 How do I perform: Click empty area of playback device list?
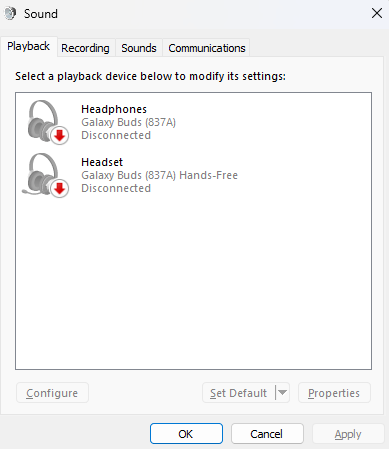coord(193,283)
